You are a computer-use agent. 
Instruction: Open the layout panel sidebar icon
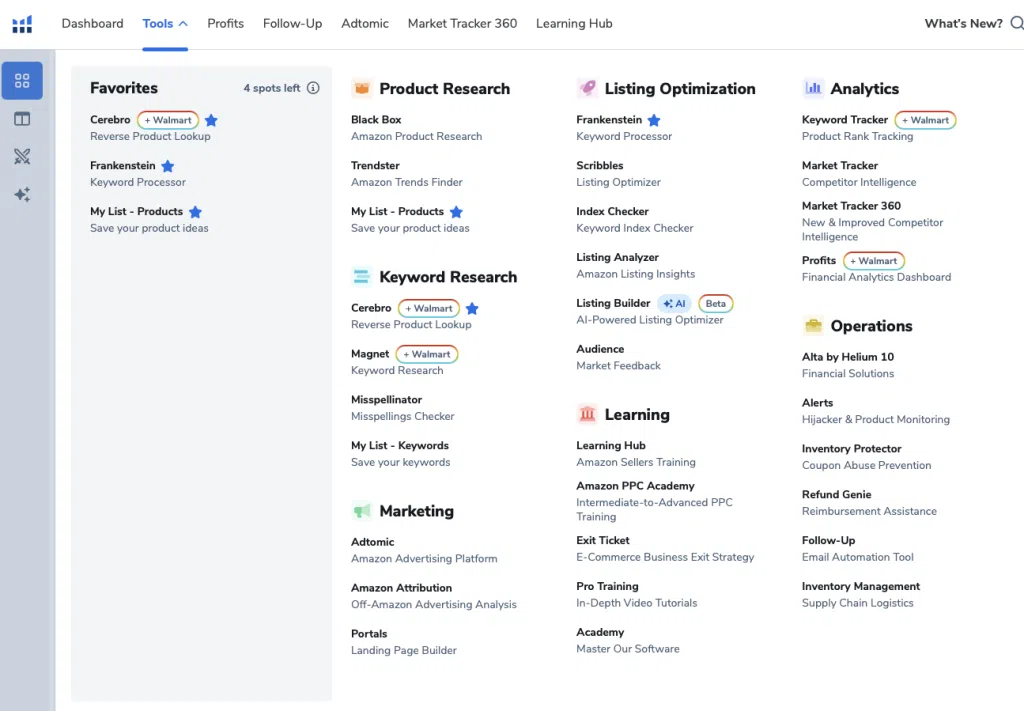(22, 119)
